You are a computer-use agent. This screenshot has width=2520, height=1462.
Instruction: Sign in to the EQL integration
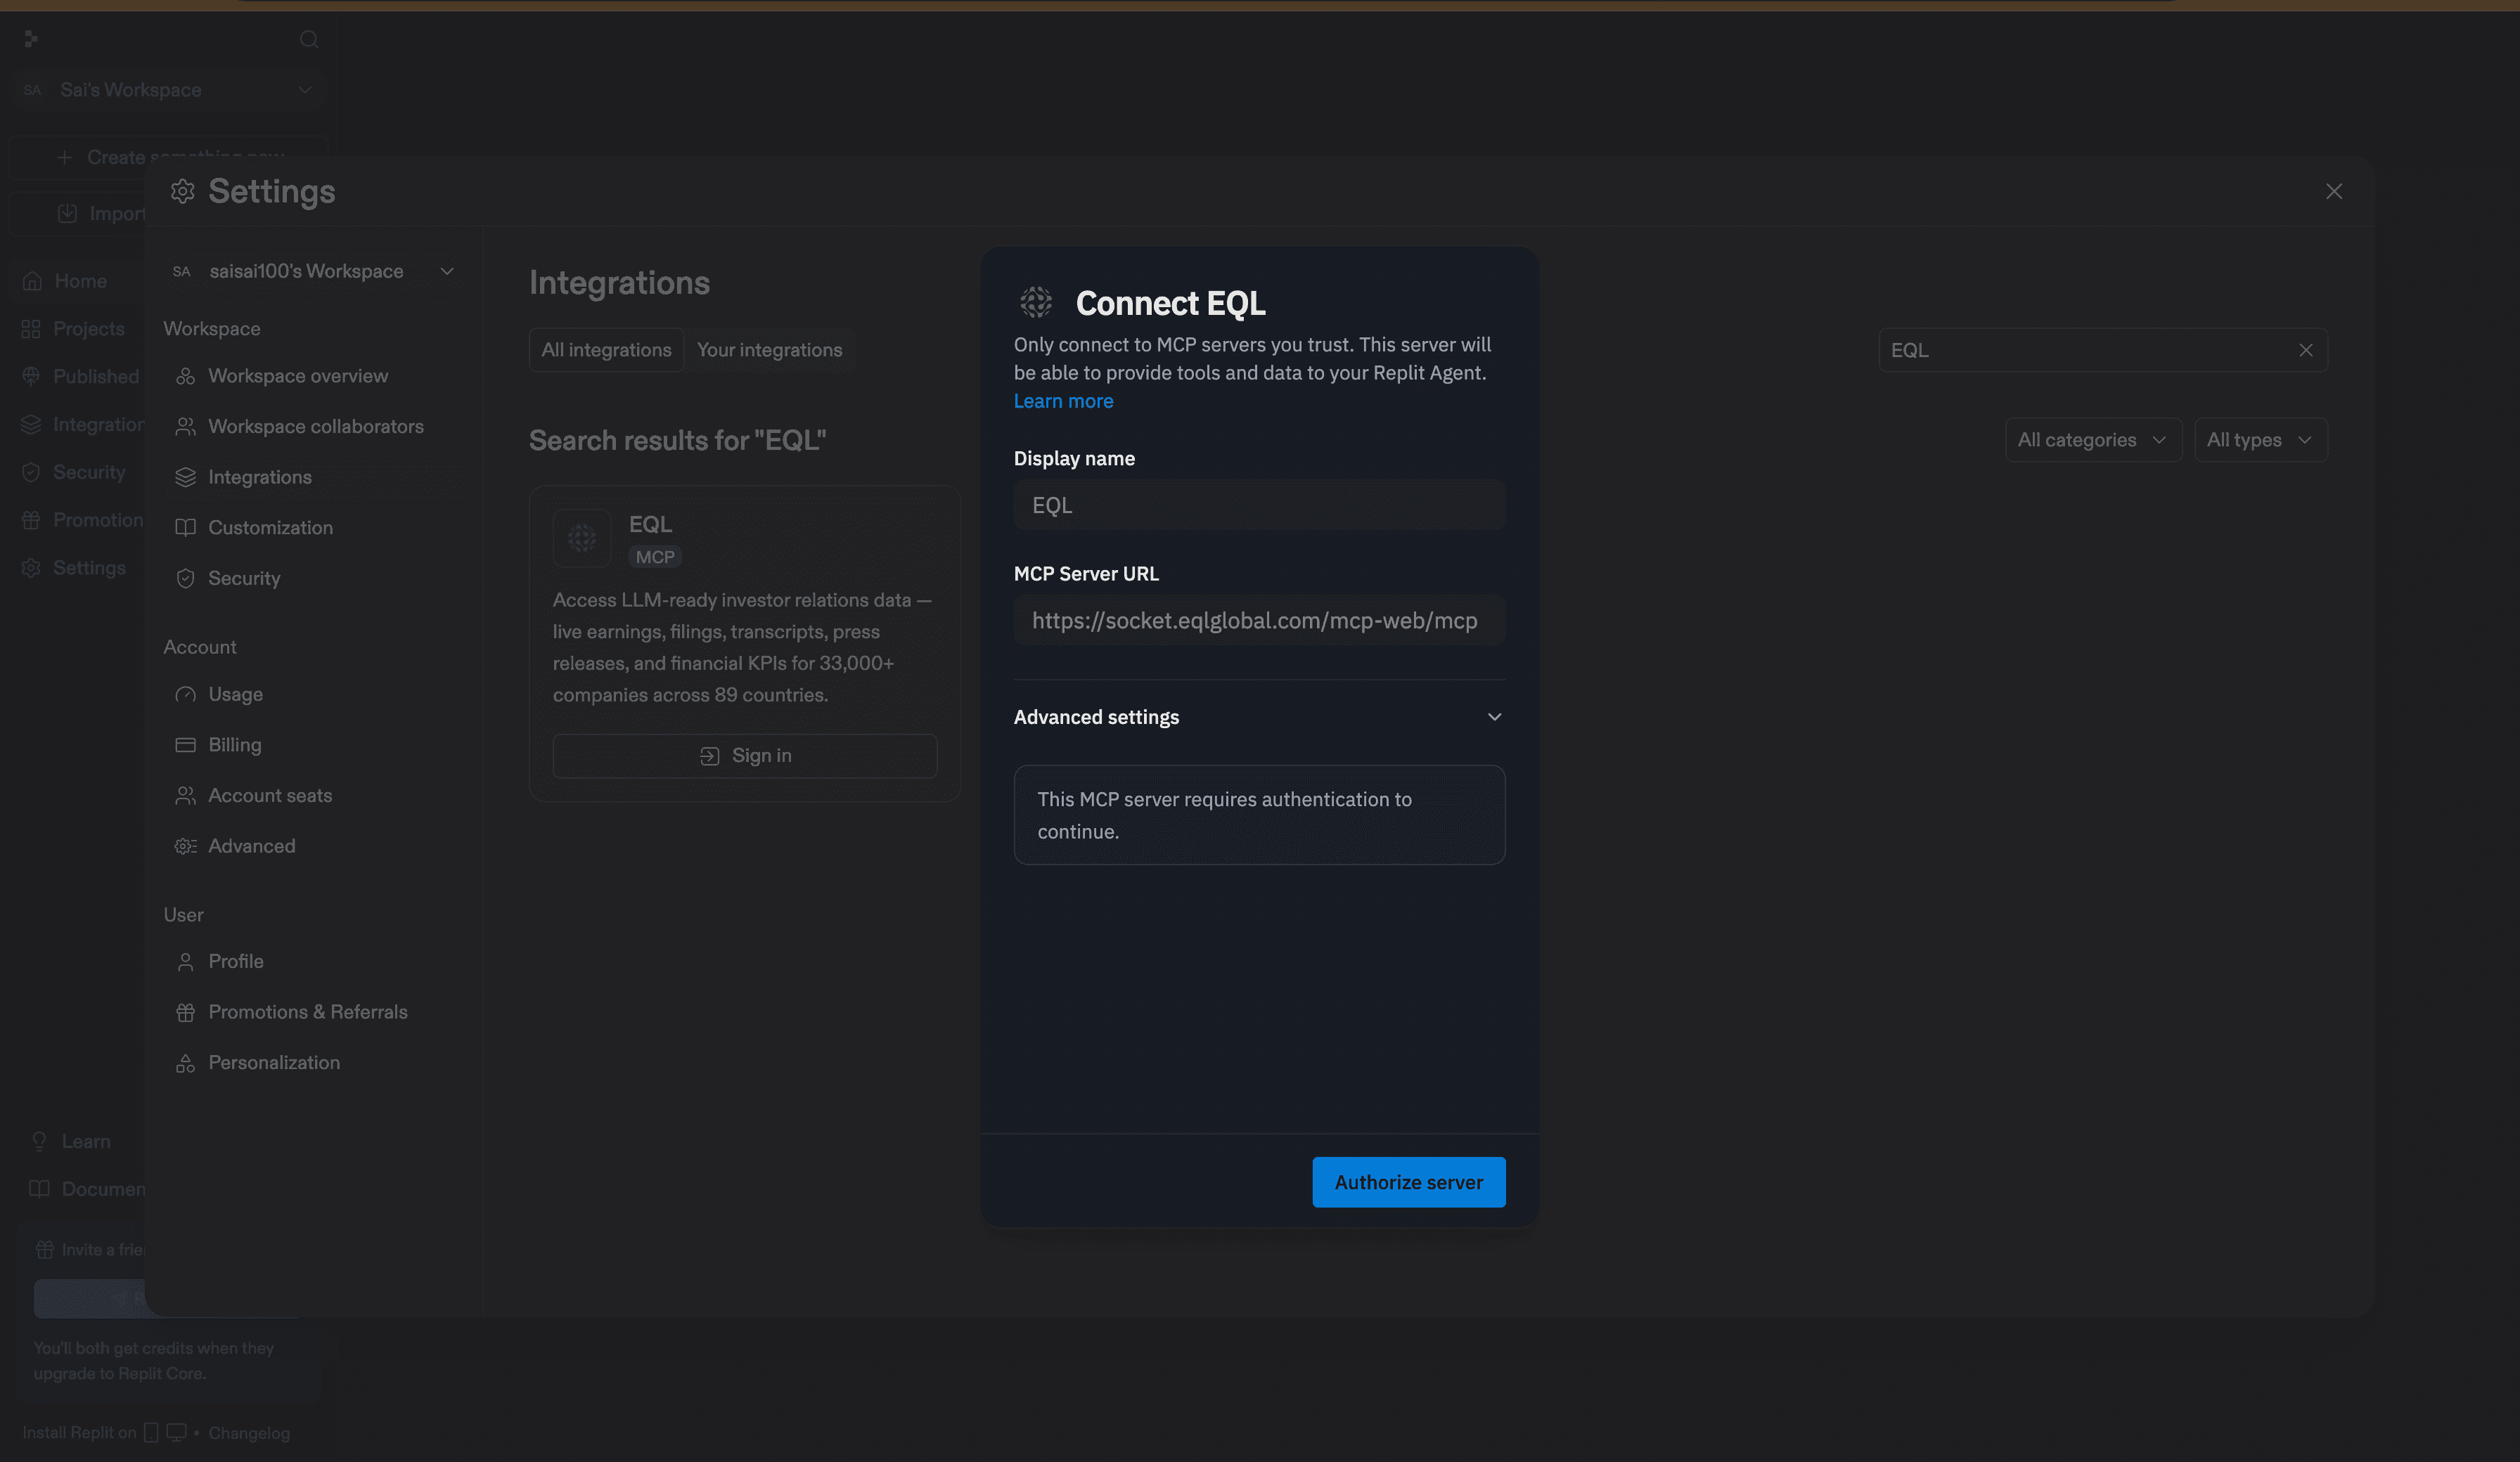(x=745, y=756)
